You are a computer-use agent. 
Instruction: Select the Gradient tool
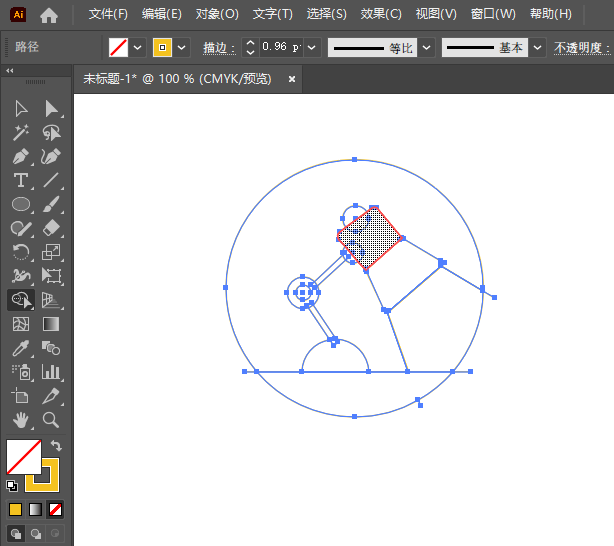click(x=51, y=324)
